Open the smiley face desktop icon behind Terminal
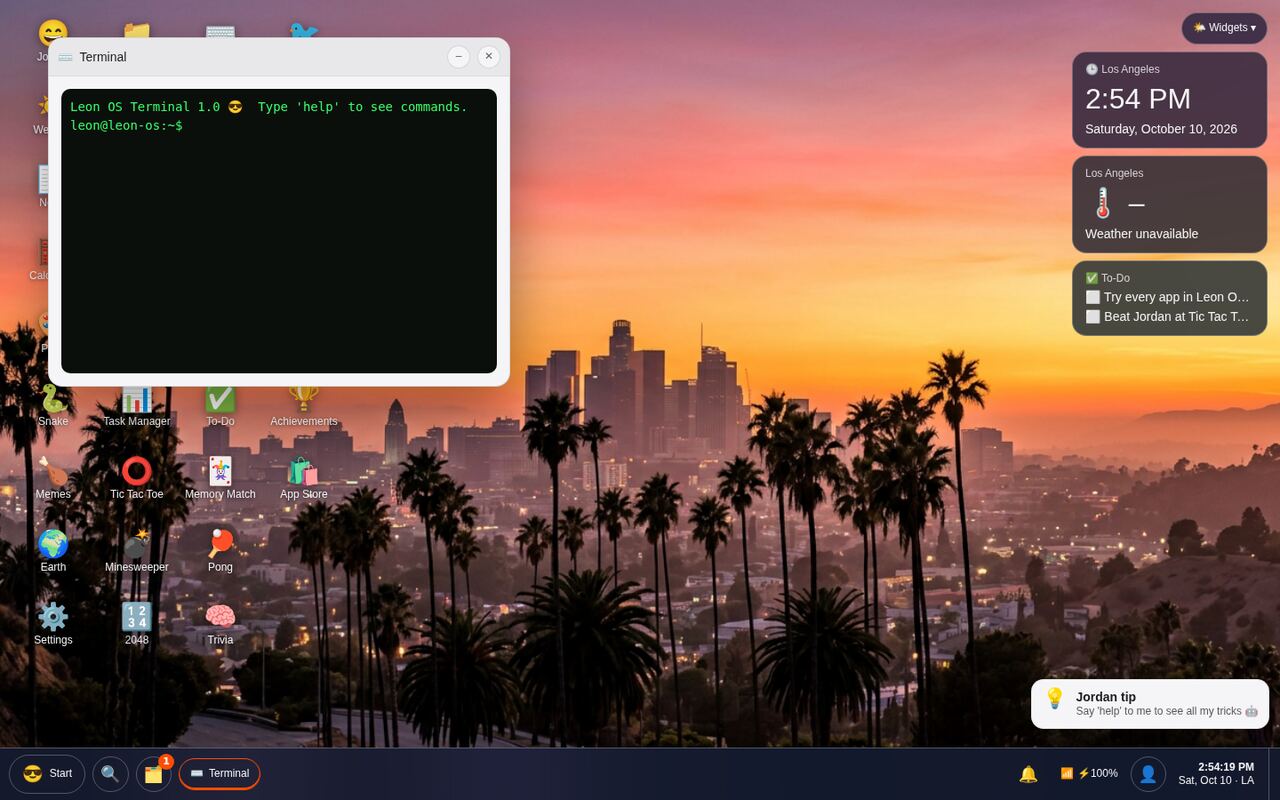This screenshot has width=1280, height=800. 53,31
